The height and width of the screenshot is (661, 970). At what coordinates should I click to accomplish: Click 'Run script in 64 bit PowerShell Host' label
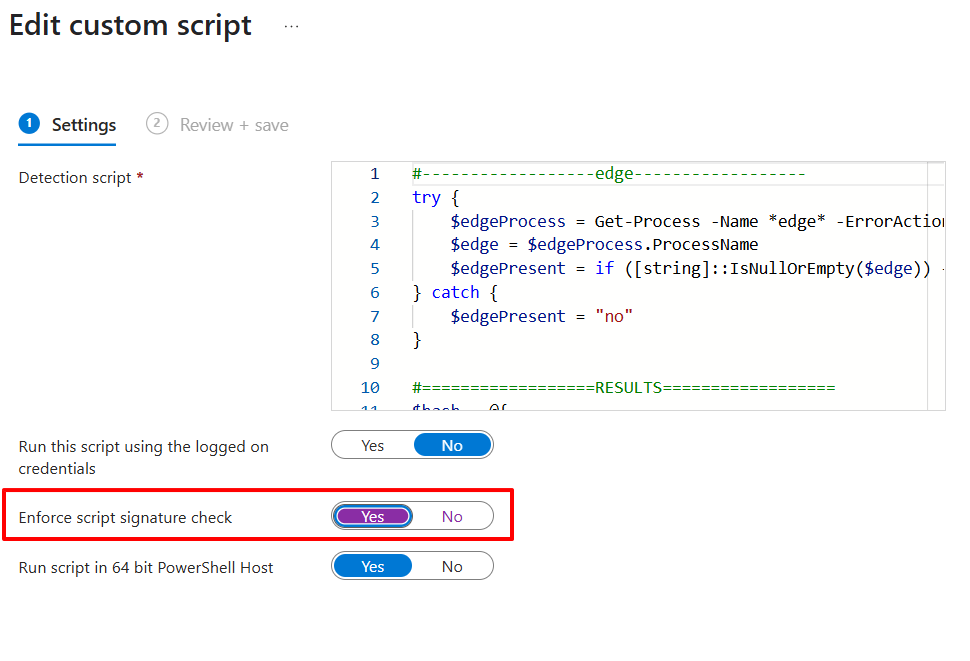pyautogui.click(x=145, y=568)
